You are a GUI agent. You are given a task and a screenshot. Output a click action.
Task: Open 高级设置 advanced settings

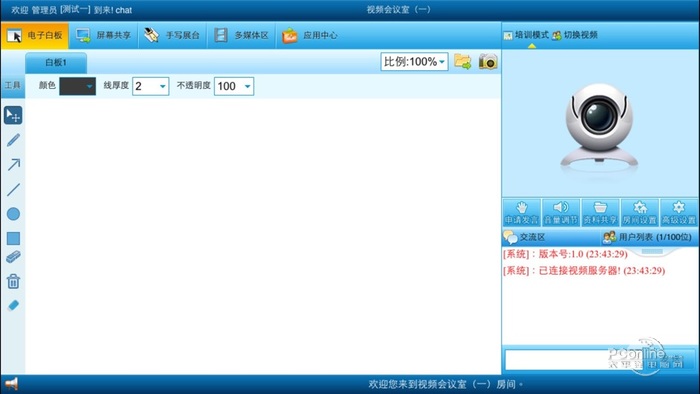pyautogui.click(x=679, y=213)
